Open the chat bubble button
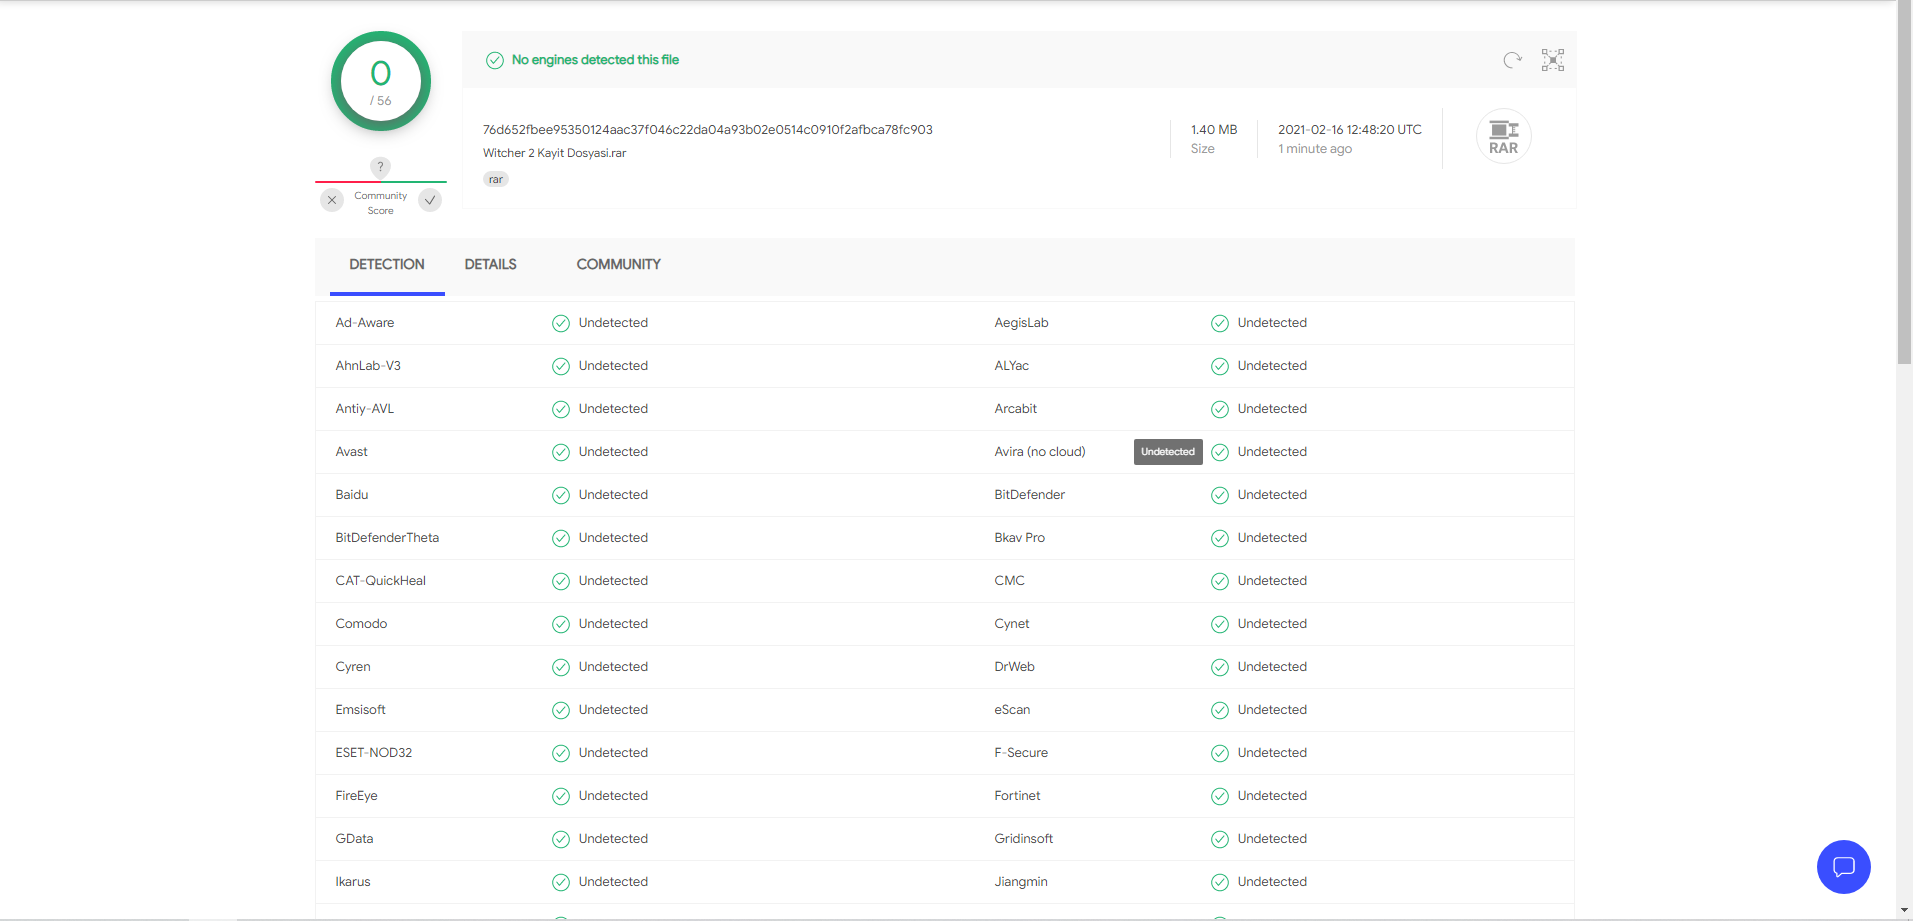The width and height of the screenshot is (1913, 921). 1843,867
